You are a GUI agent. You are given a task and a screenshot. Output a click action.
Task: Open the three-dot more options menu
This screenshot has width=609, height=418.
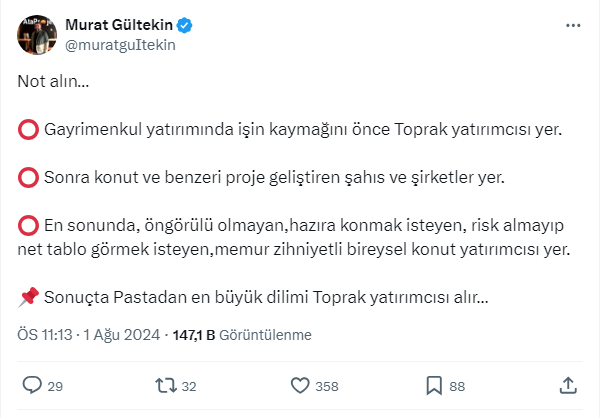coord(571,24)
